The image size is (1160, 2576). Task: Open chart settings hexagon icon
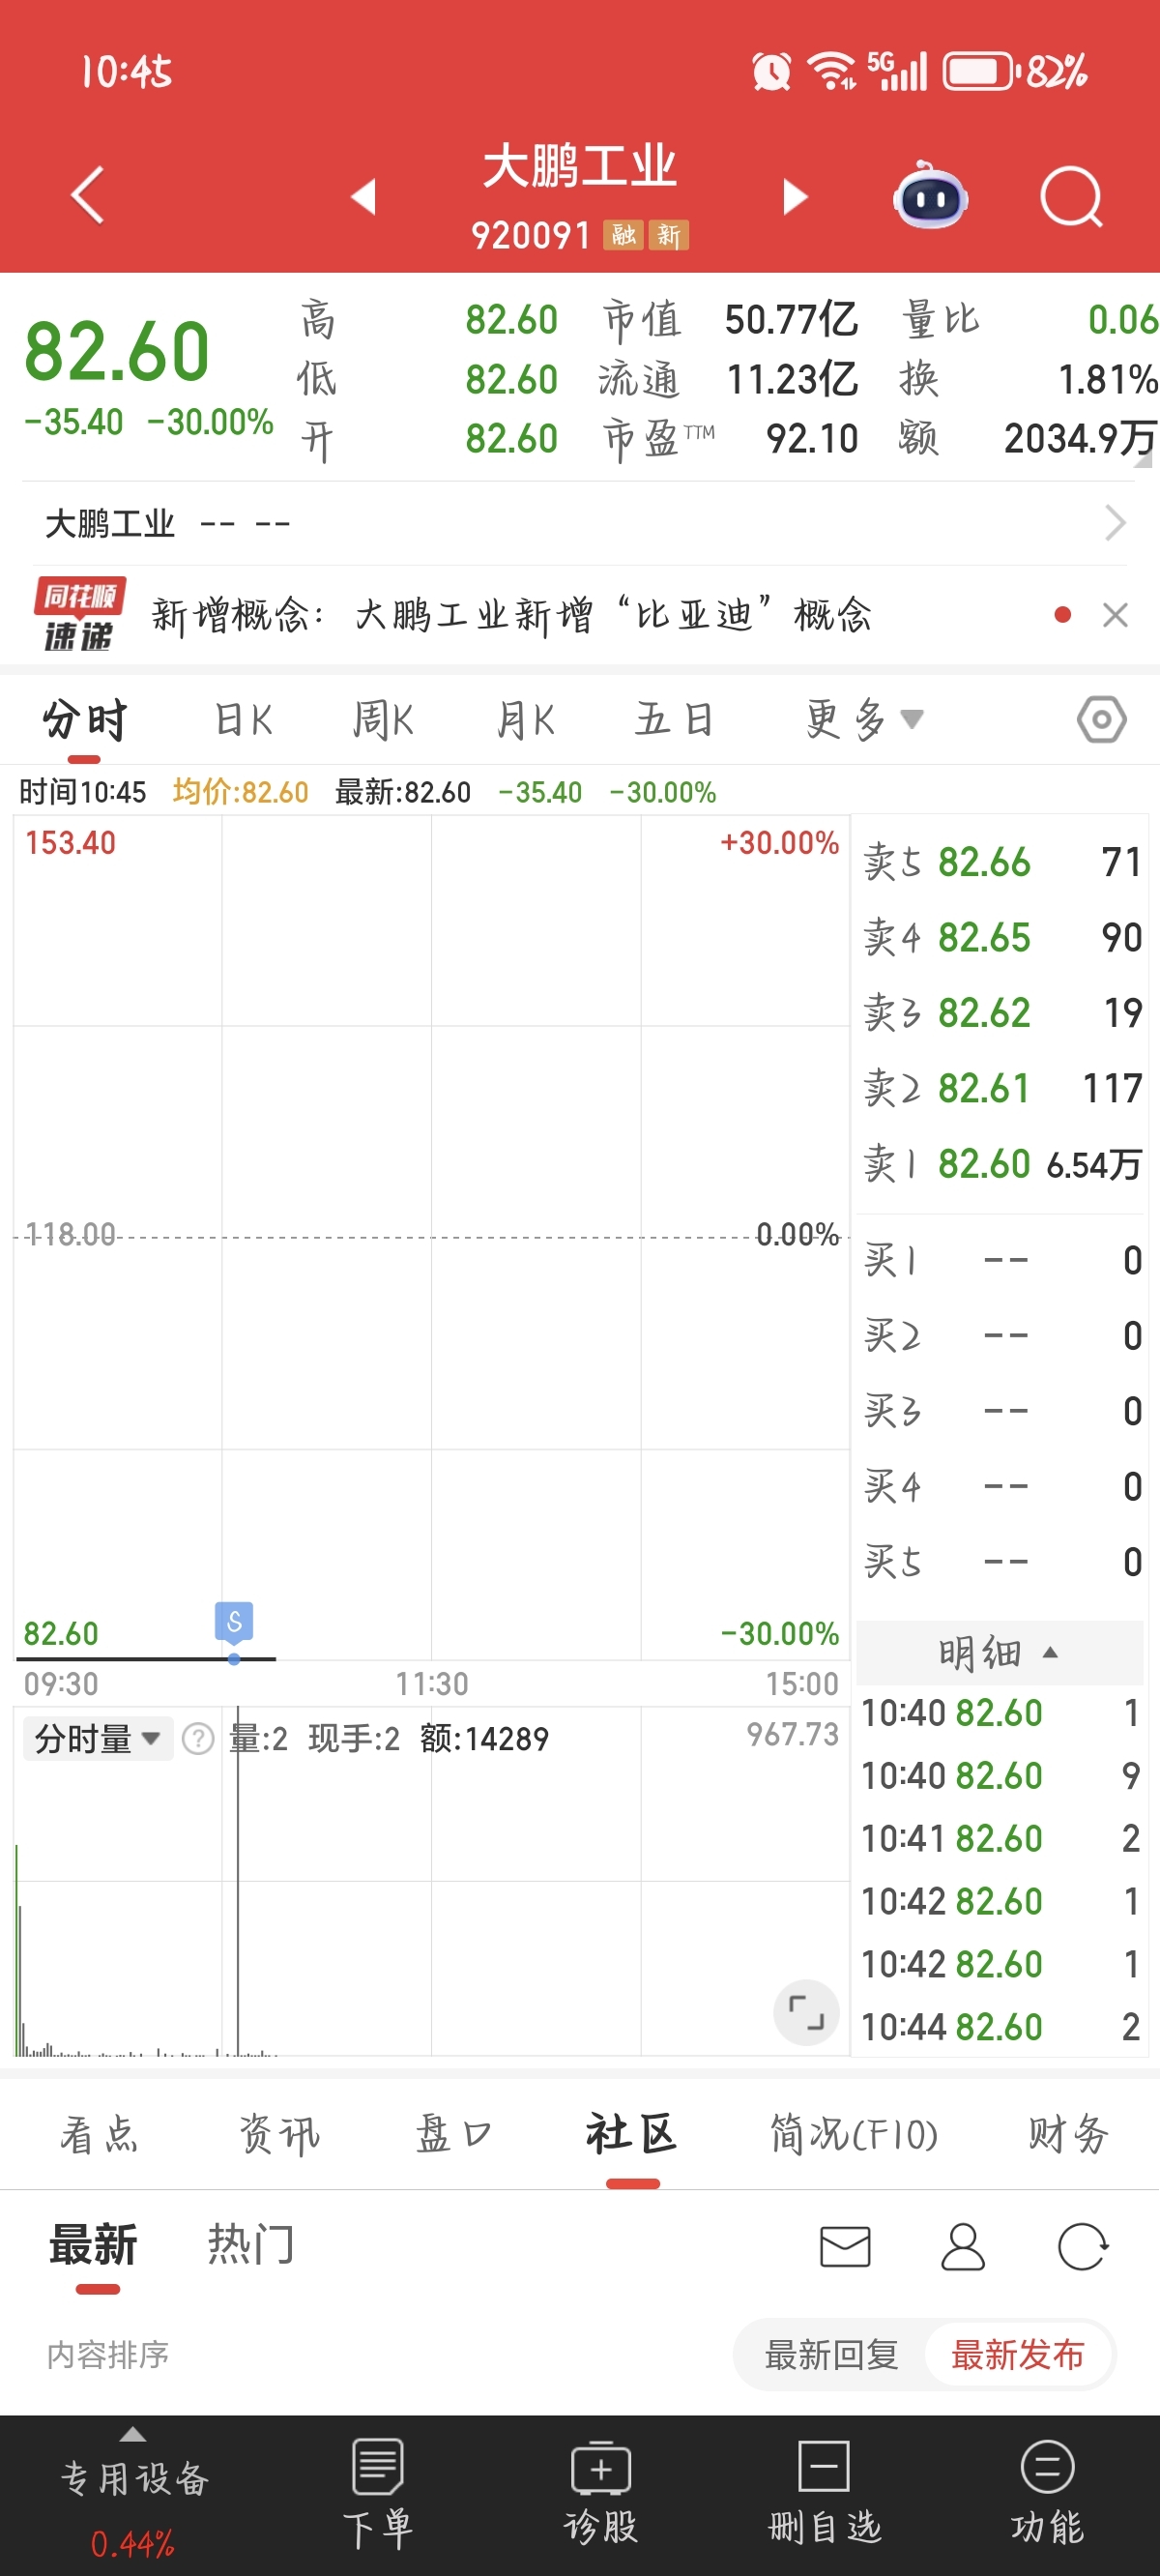click(x=1101, y=719)
